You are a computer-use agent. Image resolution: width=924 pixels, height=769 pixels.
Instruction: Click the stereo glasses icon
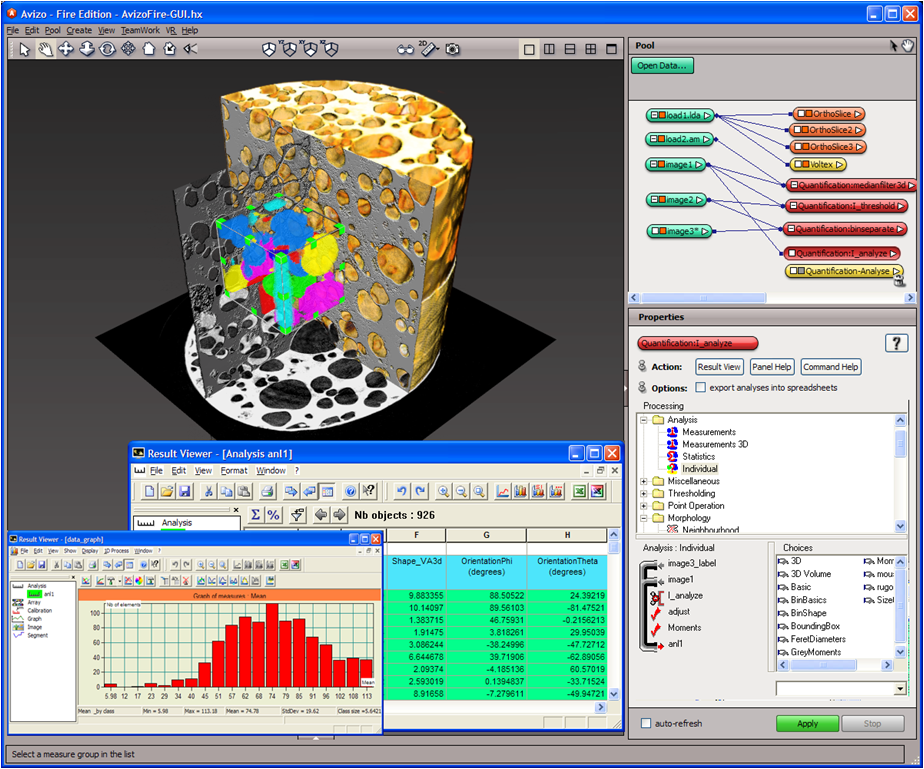coord(405,49)
